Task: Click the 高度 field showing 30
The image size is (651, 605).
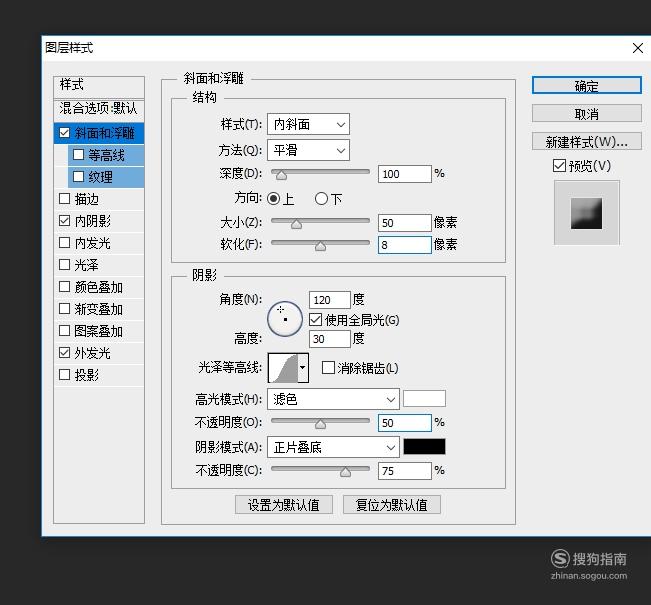Action: (330, 339)
